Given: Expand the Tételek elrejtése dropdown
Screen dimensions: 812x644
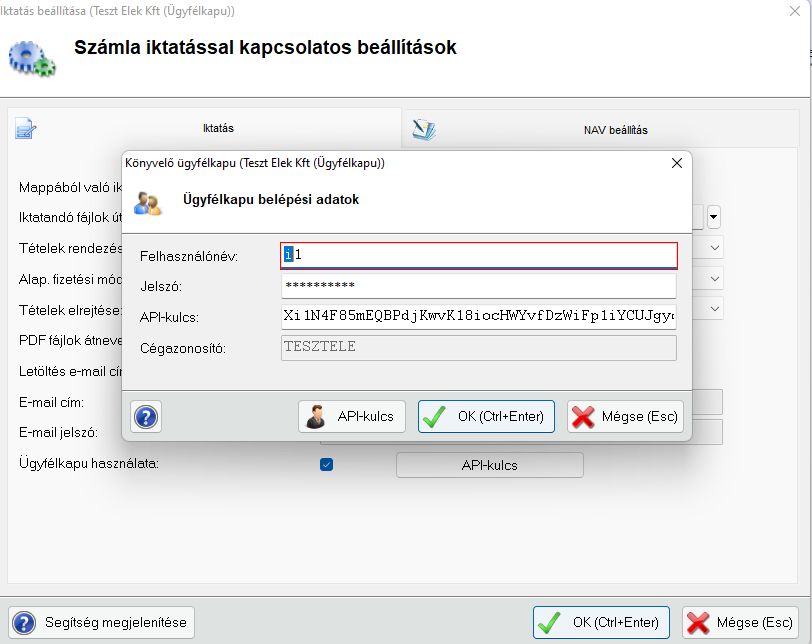Looking at the screenshot, I should 715,310.
